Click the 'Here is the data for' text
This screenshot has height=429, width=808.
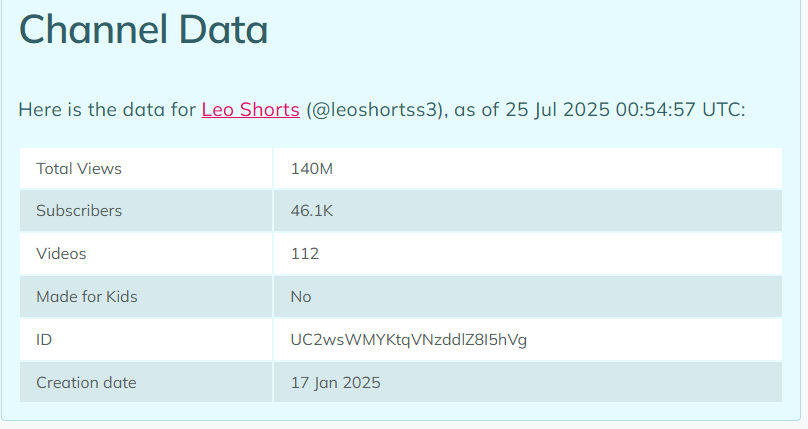[107, 110]
